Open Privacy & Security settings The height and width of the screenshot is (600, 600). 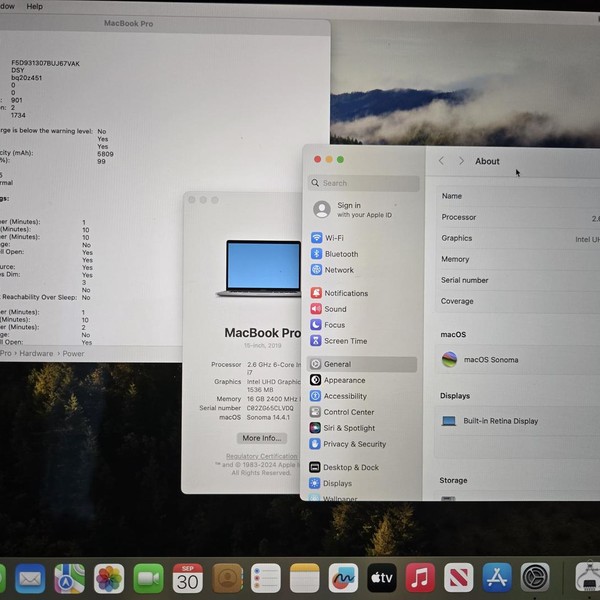point(347,444)
